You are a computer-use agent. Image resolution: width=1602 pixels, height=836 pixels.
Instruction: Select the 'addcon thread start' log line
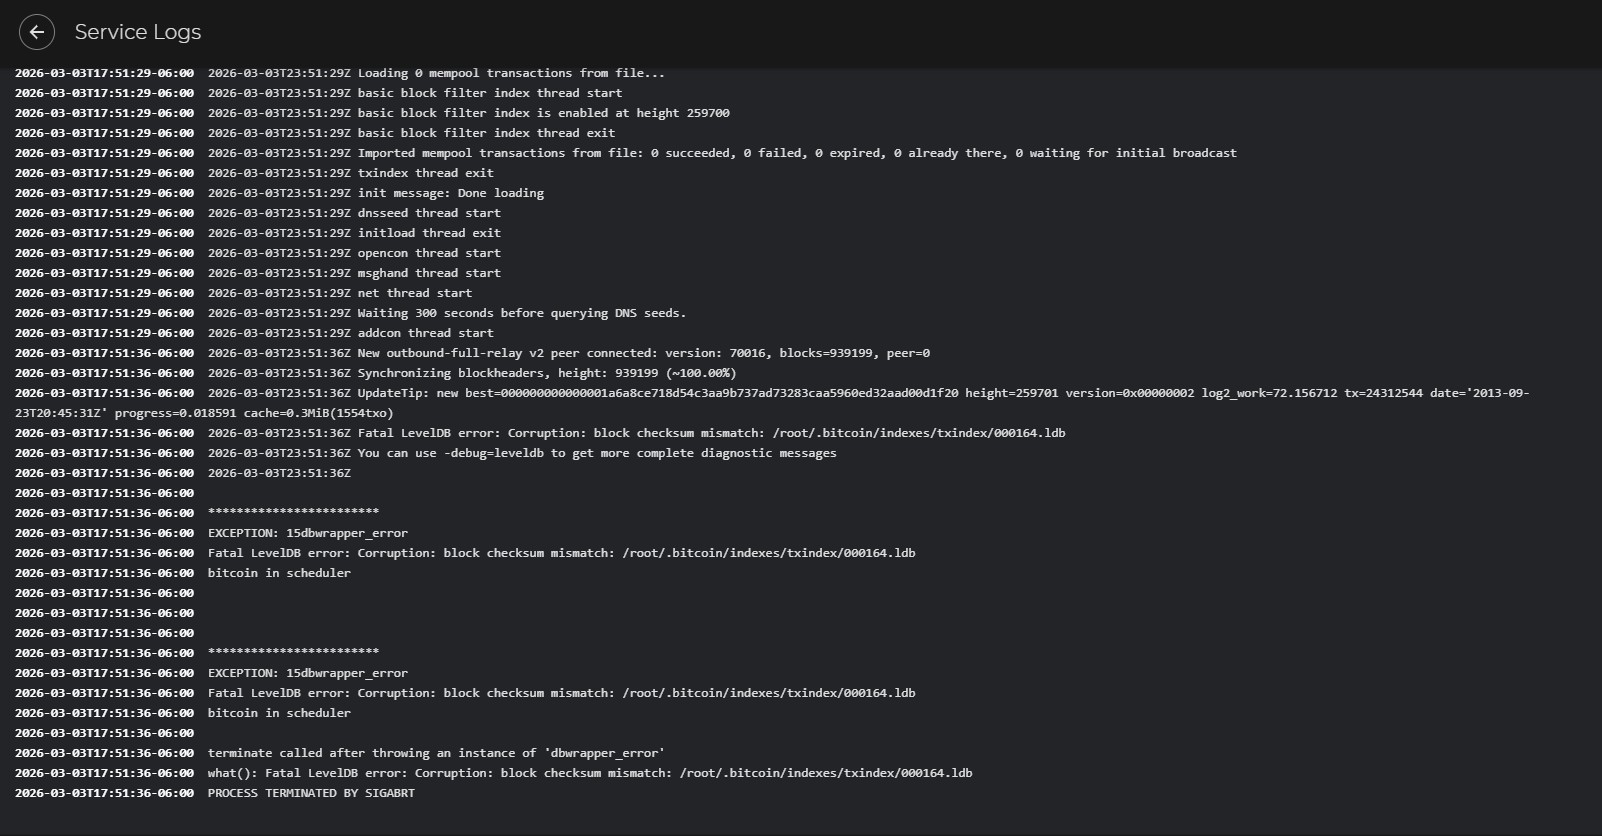pos(425,333)
